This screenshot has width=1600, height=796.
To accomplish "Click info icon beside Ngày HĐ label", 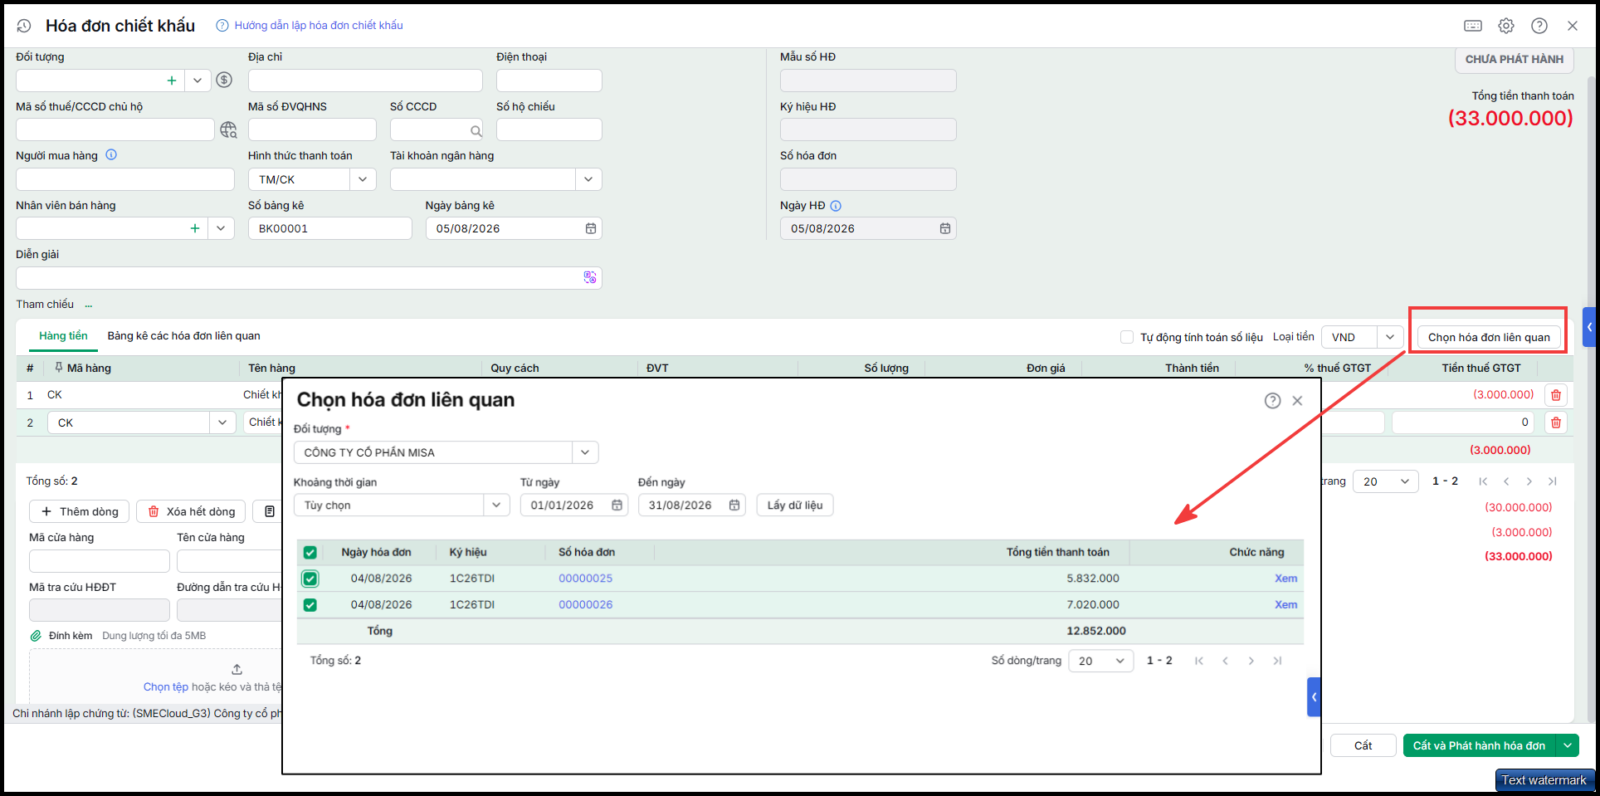I will point(836,206).
